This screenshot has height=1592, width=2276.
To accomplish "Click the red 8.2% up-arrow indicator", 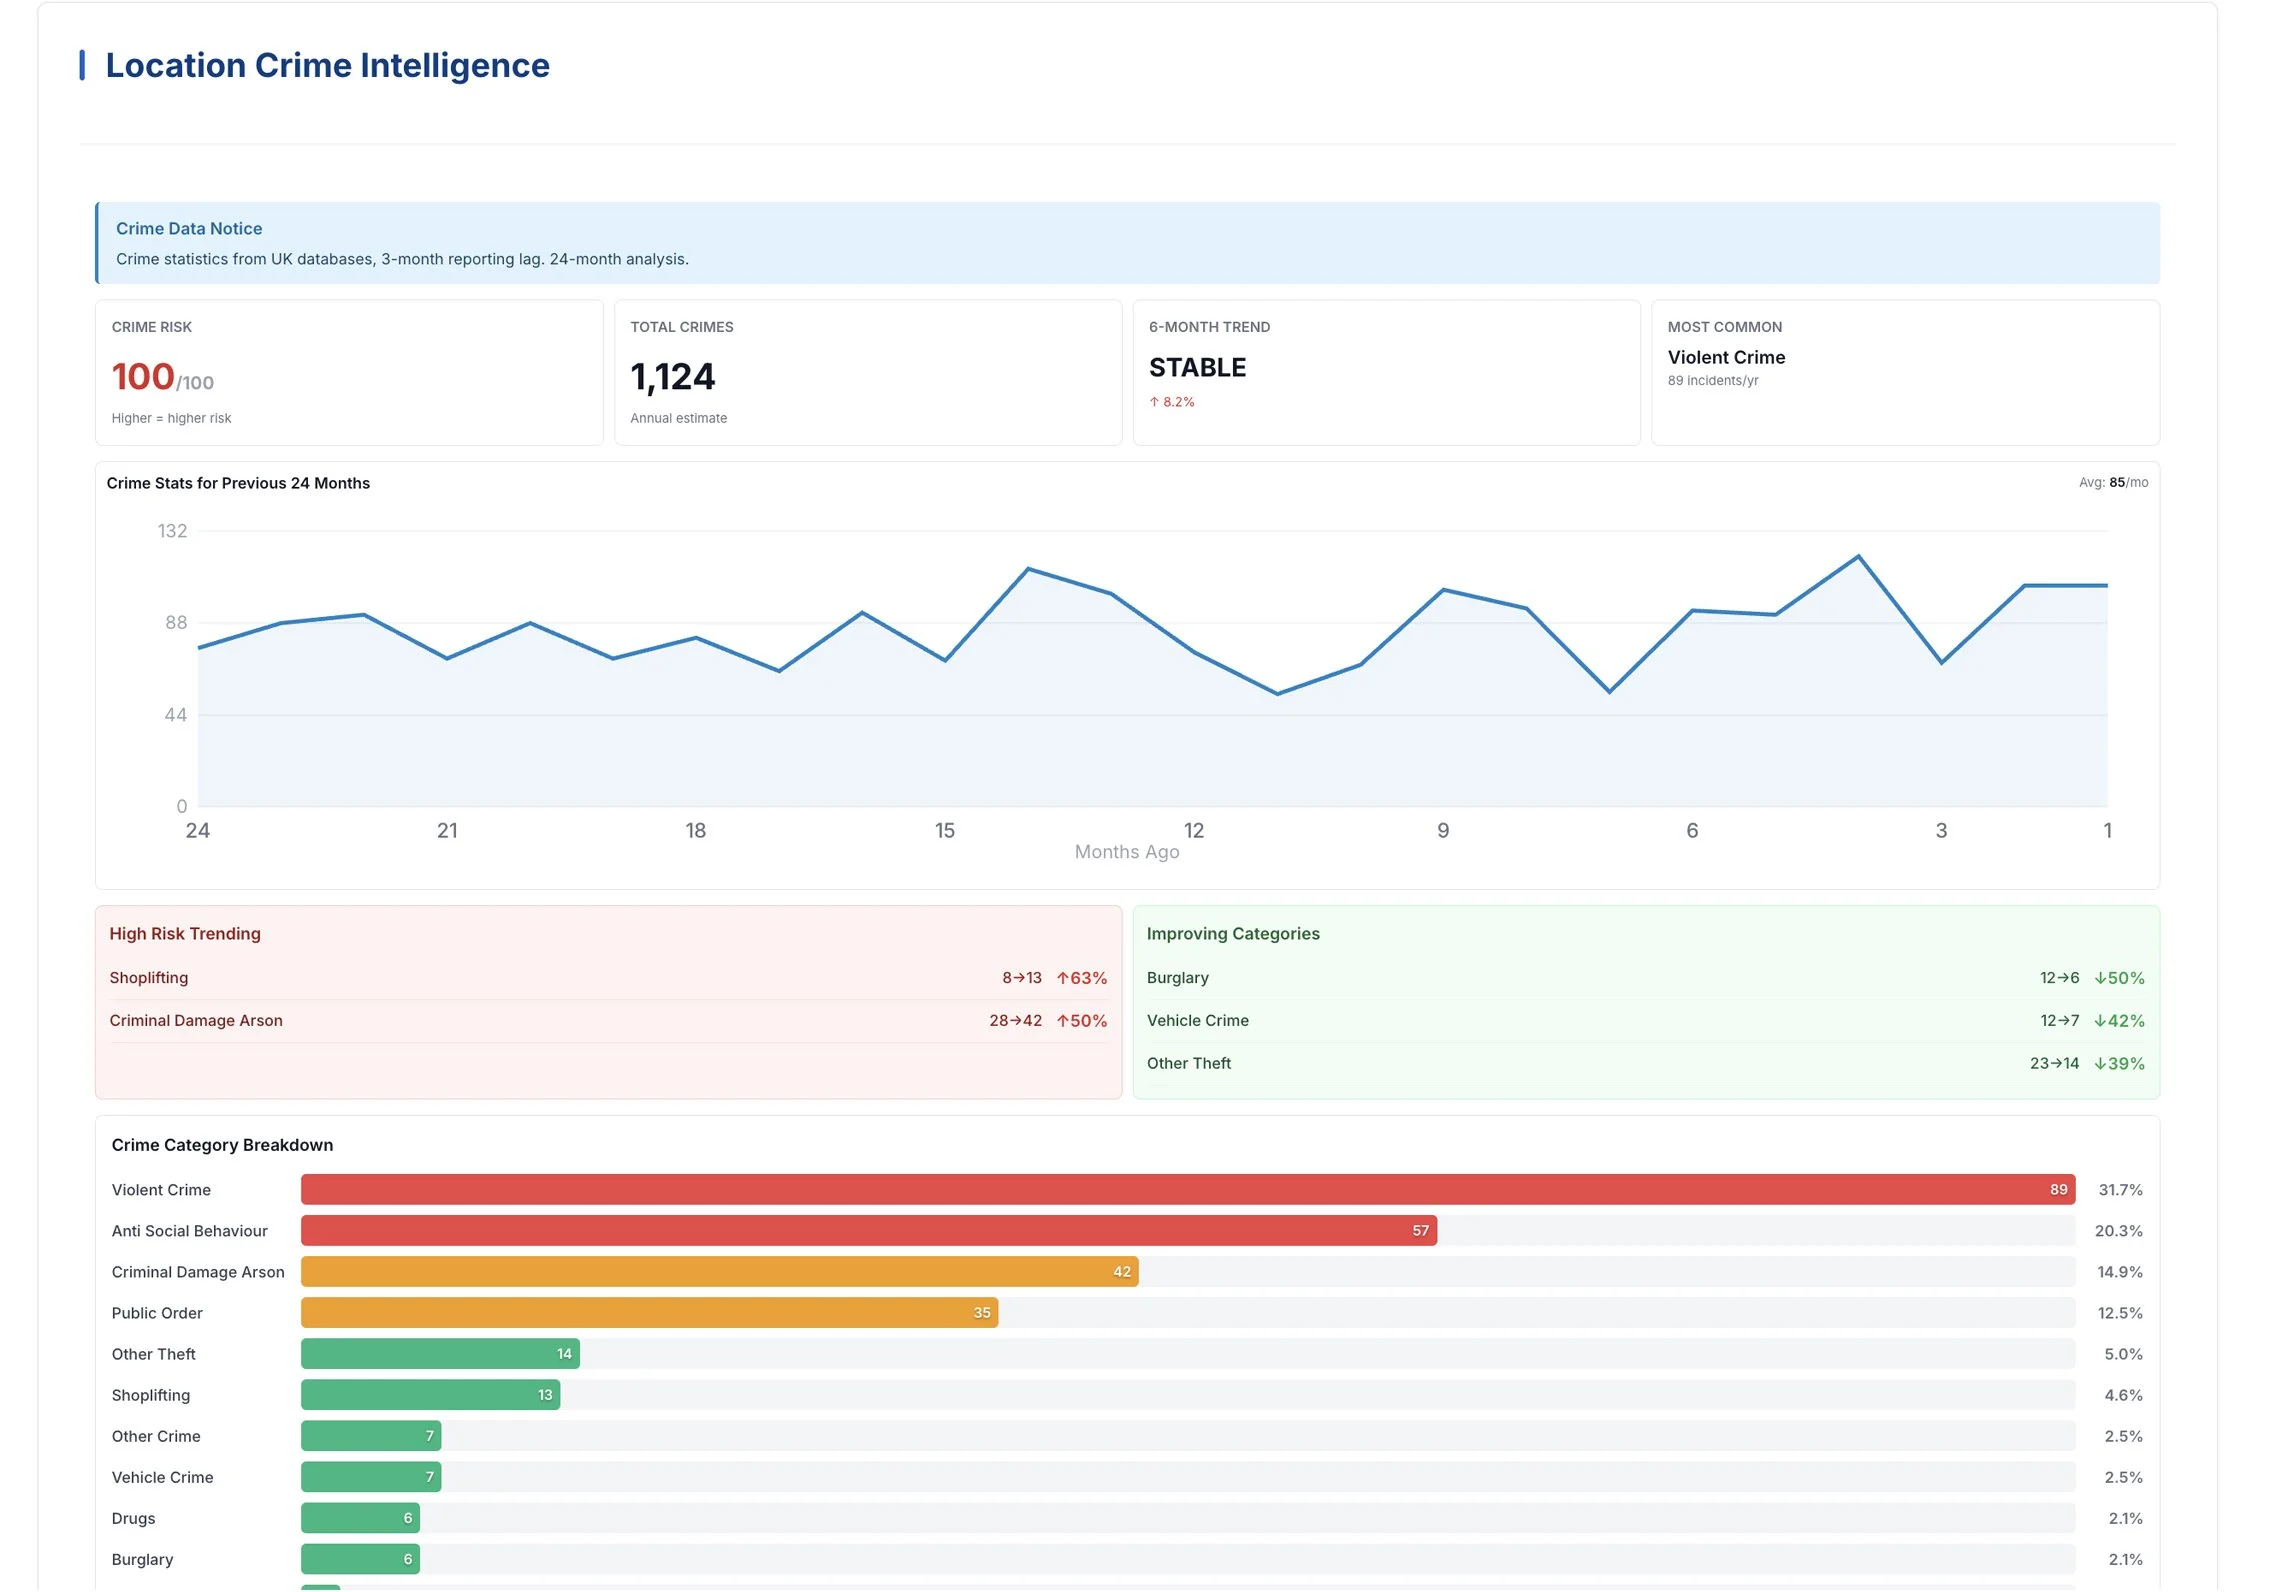I will click(1171, 402).
